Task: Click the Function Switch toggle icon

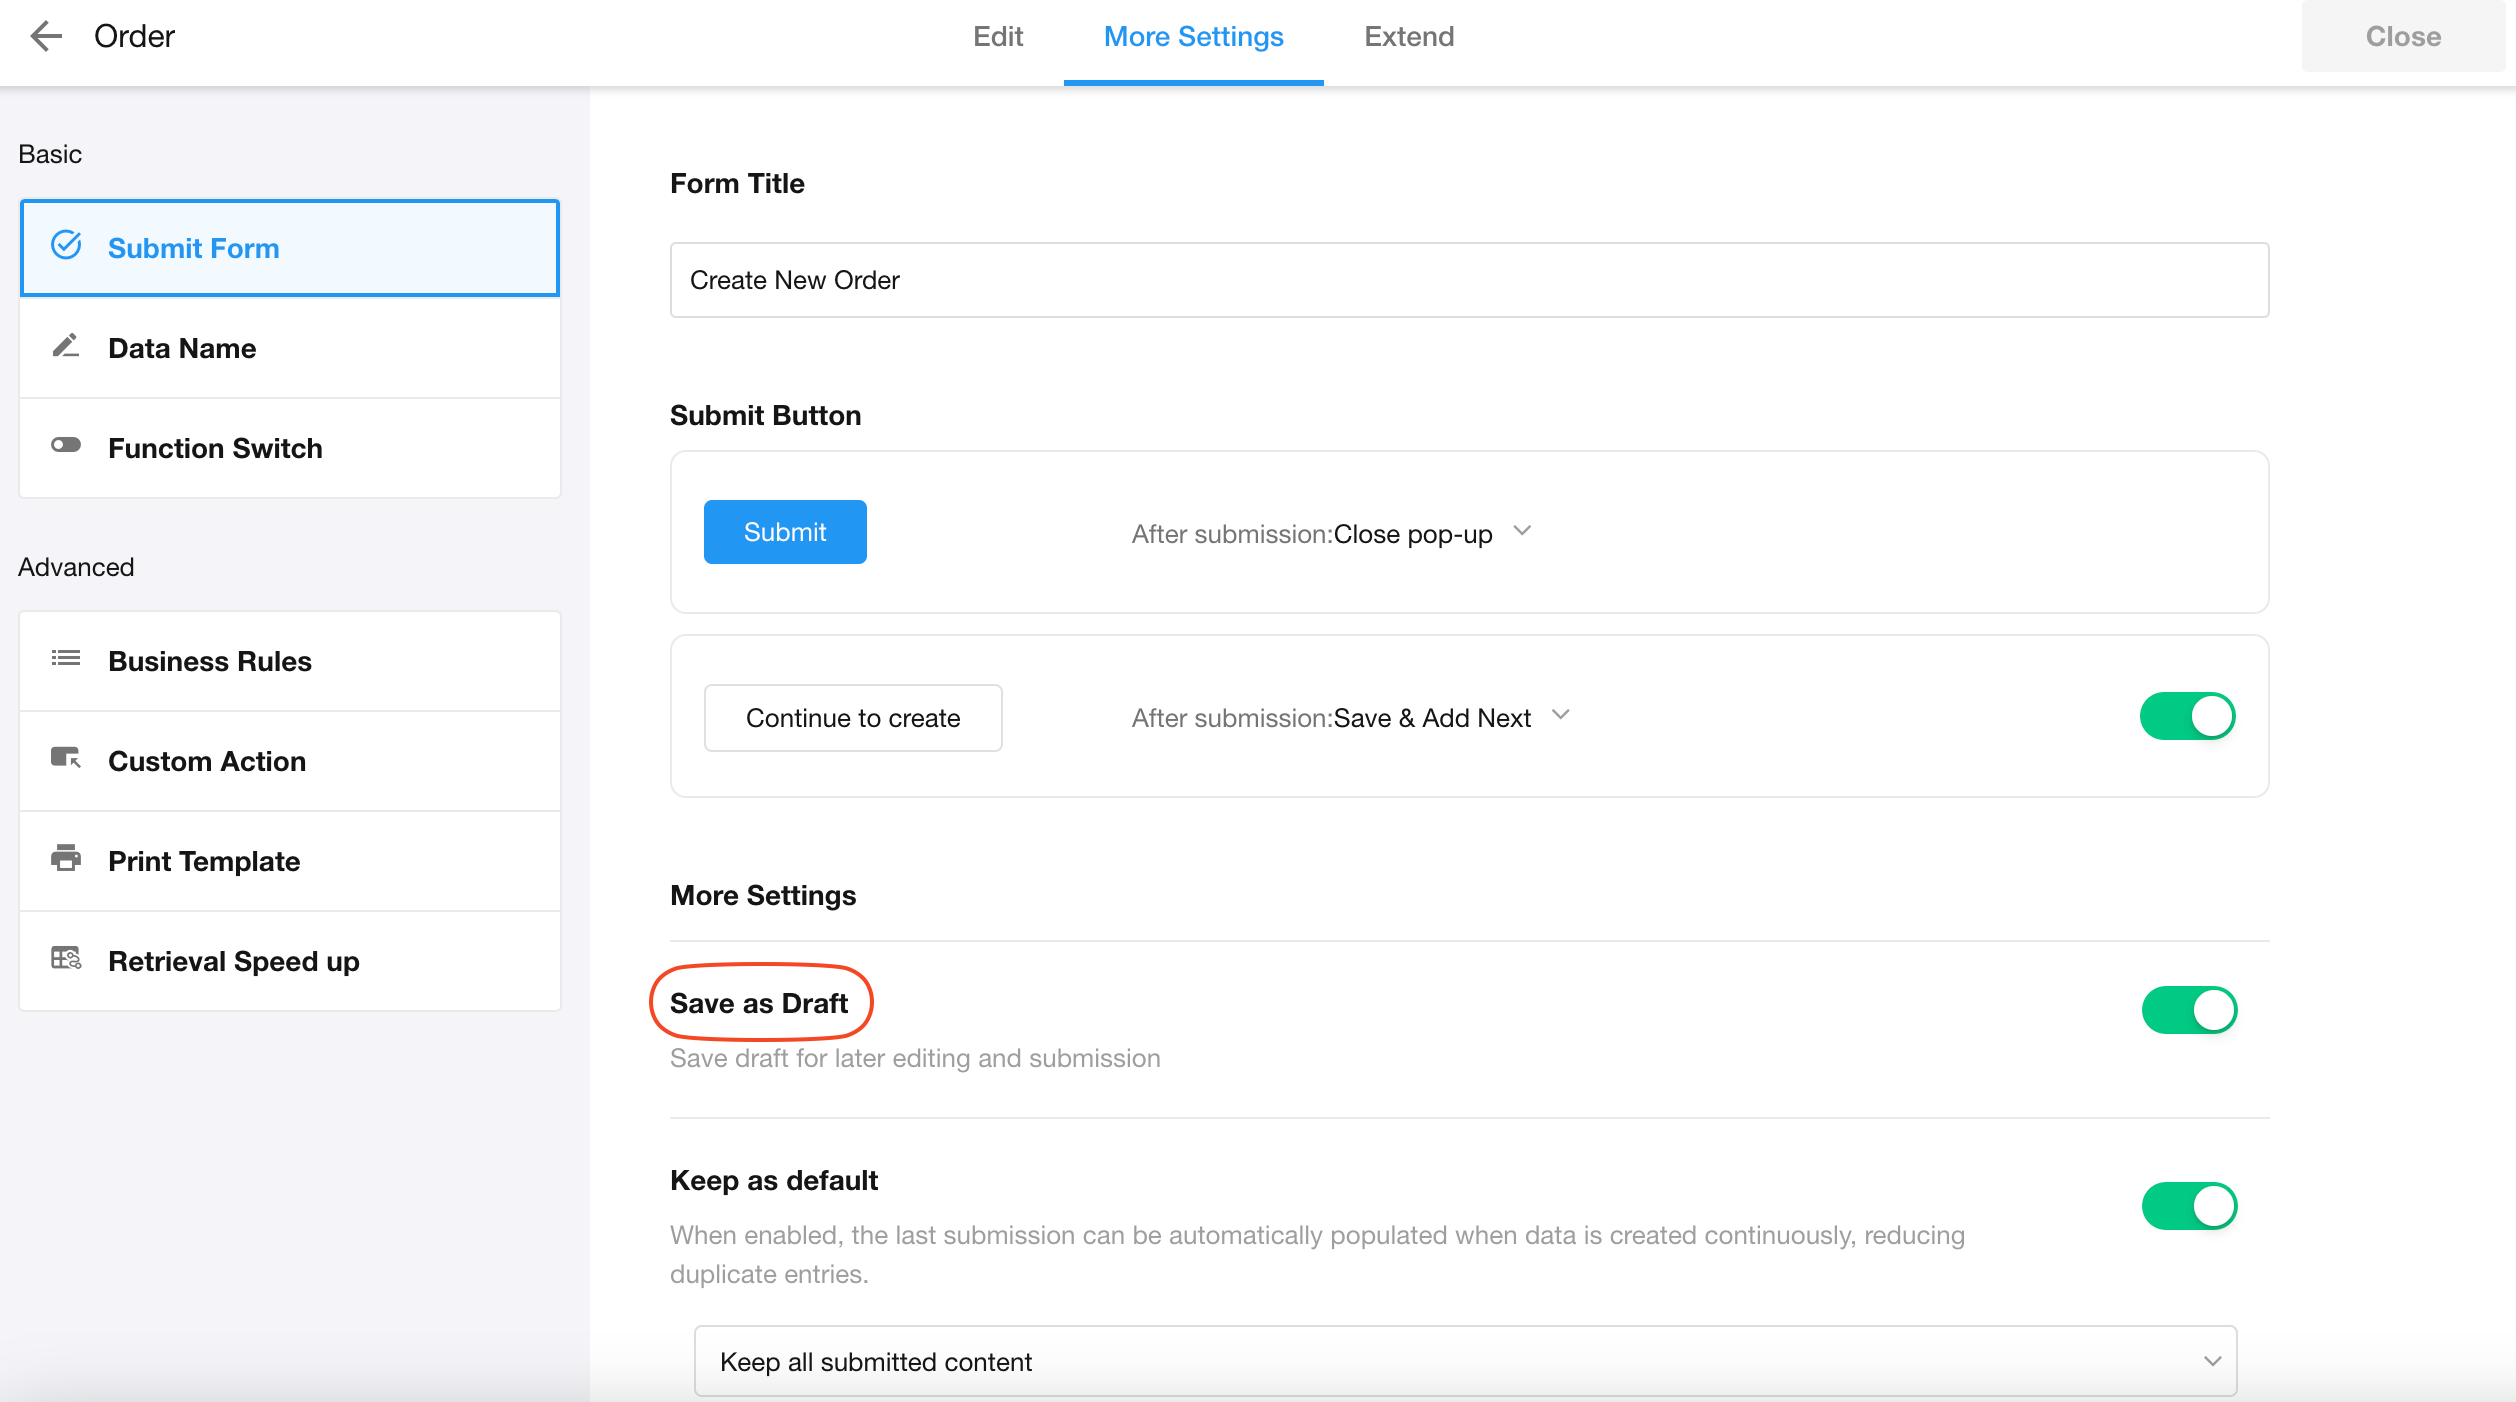Action: (x=66, y=446)
